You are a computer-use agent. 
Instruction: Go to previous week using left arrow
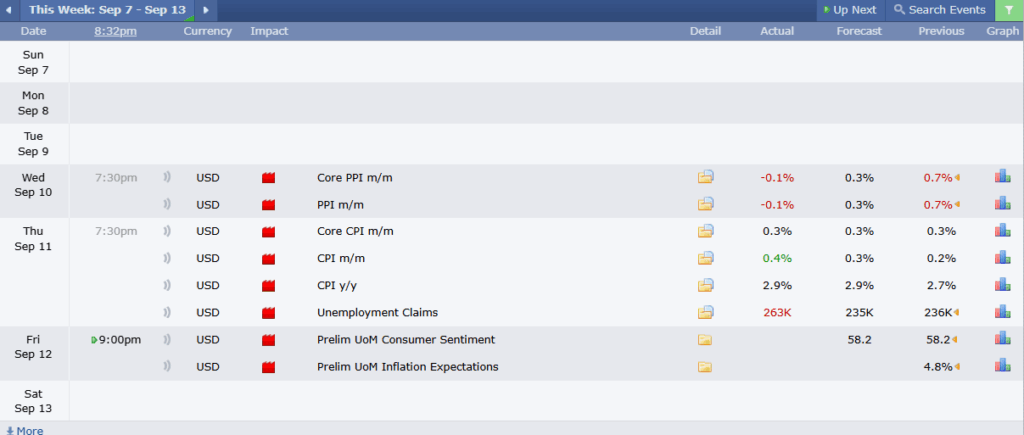pyautogui.click(x=8, y=10)
